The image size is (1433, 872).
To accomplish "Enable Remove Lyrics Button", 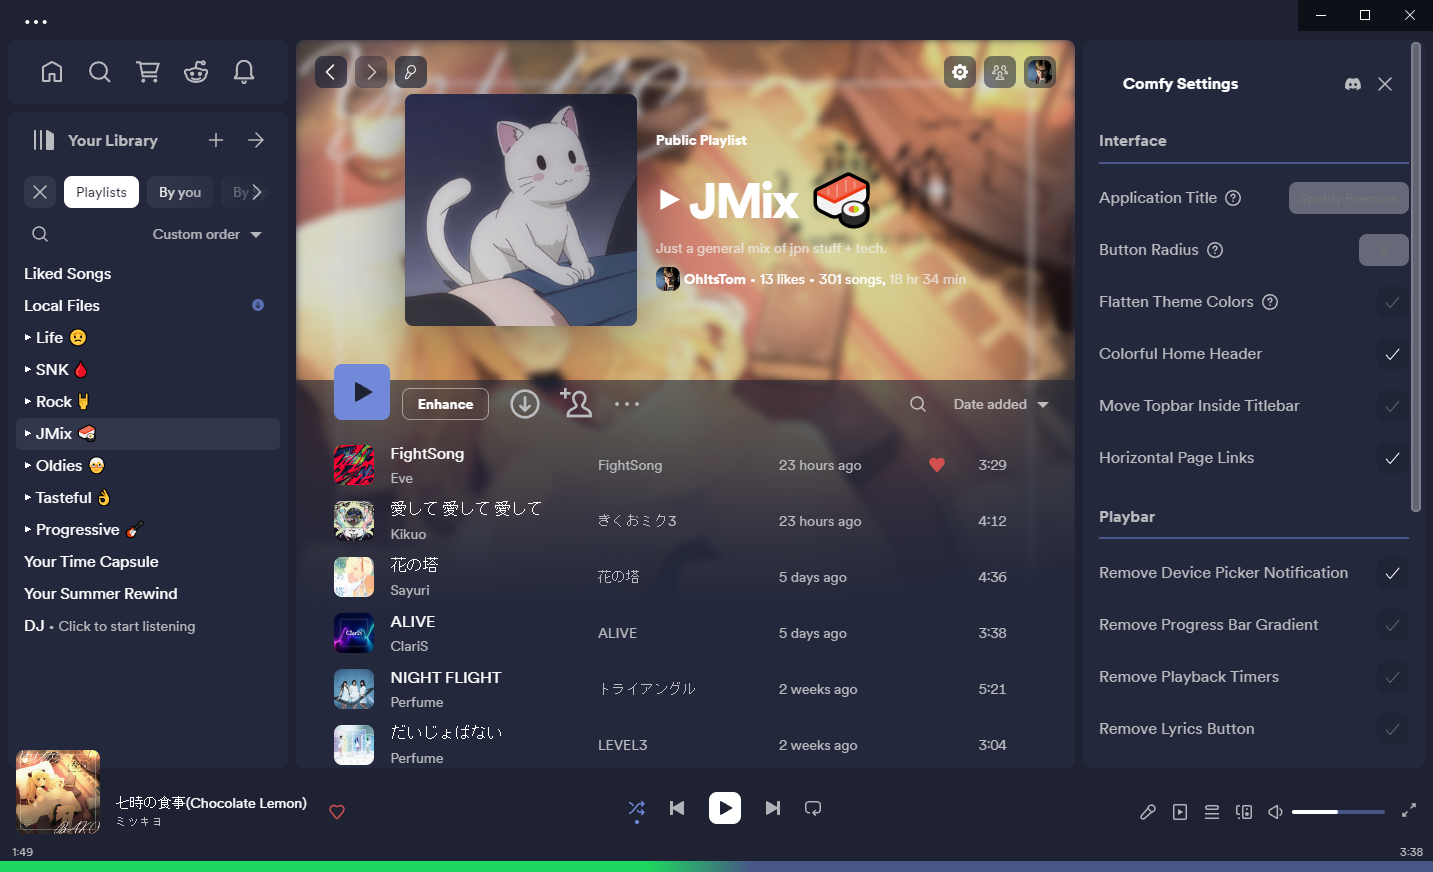I will 1392,729.
